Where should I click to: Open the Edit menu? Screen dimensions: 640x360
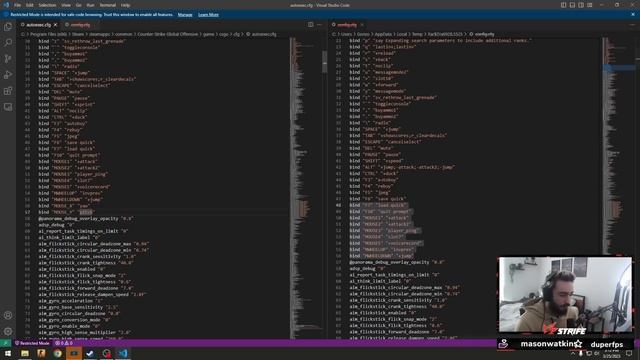[29, 5]
